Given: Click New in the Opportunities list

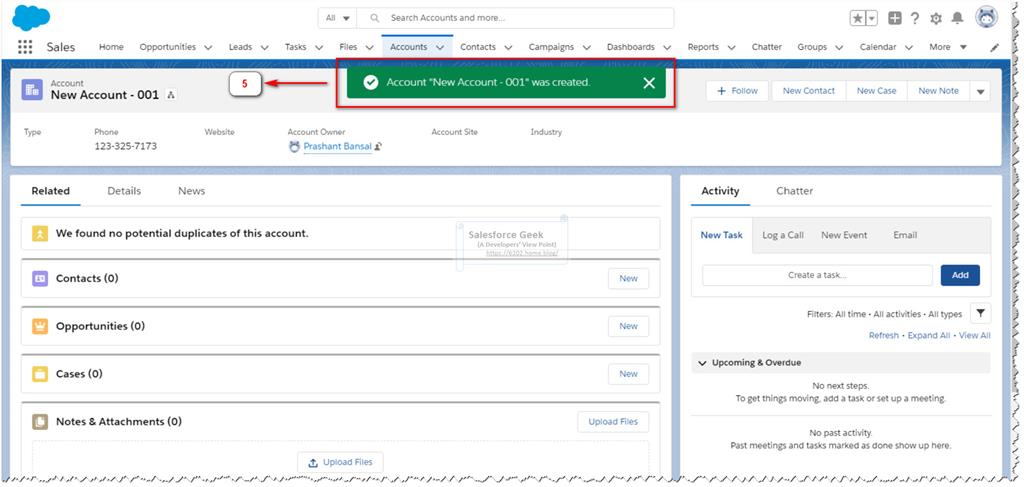Looking at the screenshot, I should pyautogui.click(x=628, y=326).
